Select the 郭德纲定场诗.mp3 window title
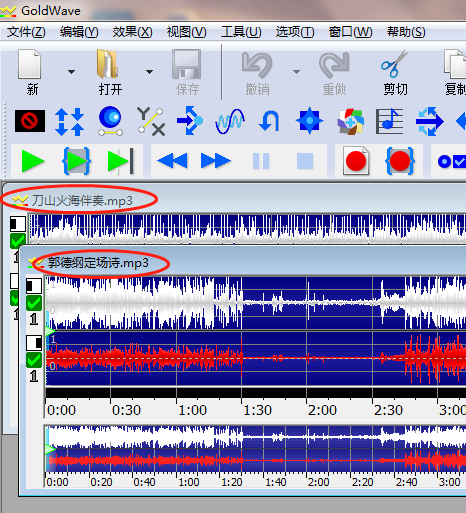 98,263
